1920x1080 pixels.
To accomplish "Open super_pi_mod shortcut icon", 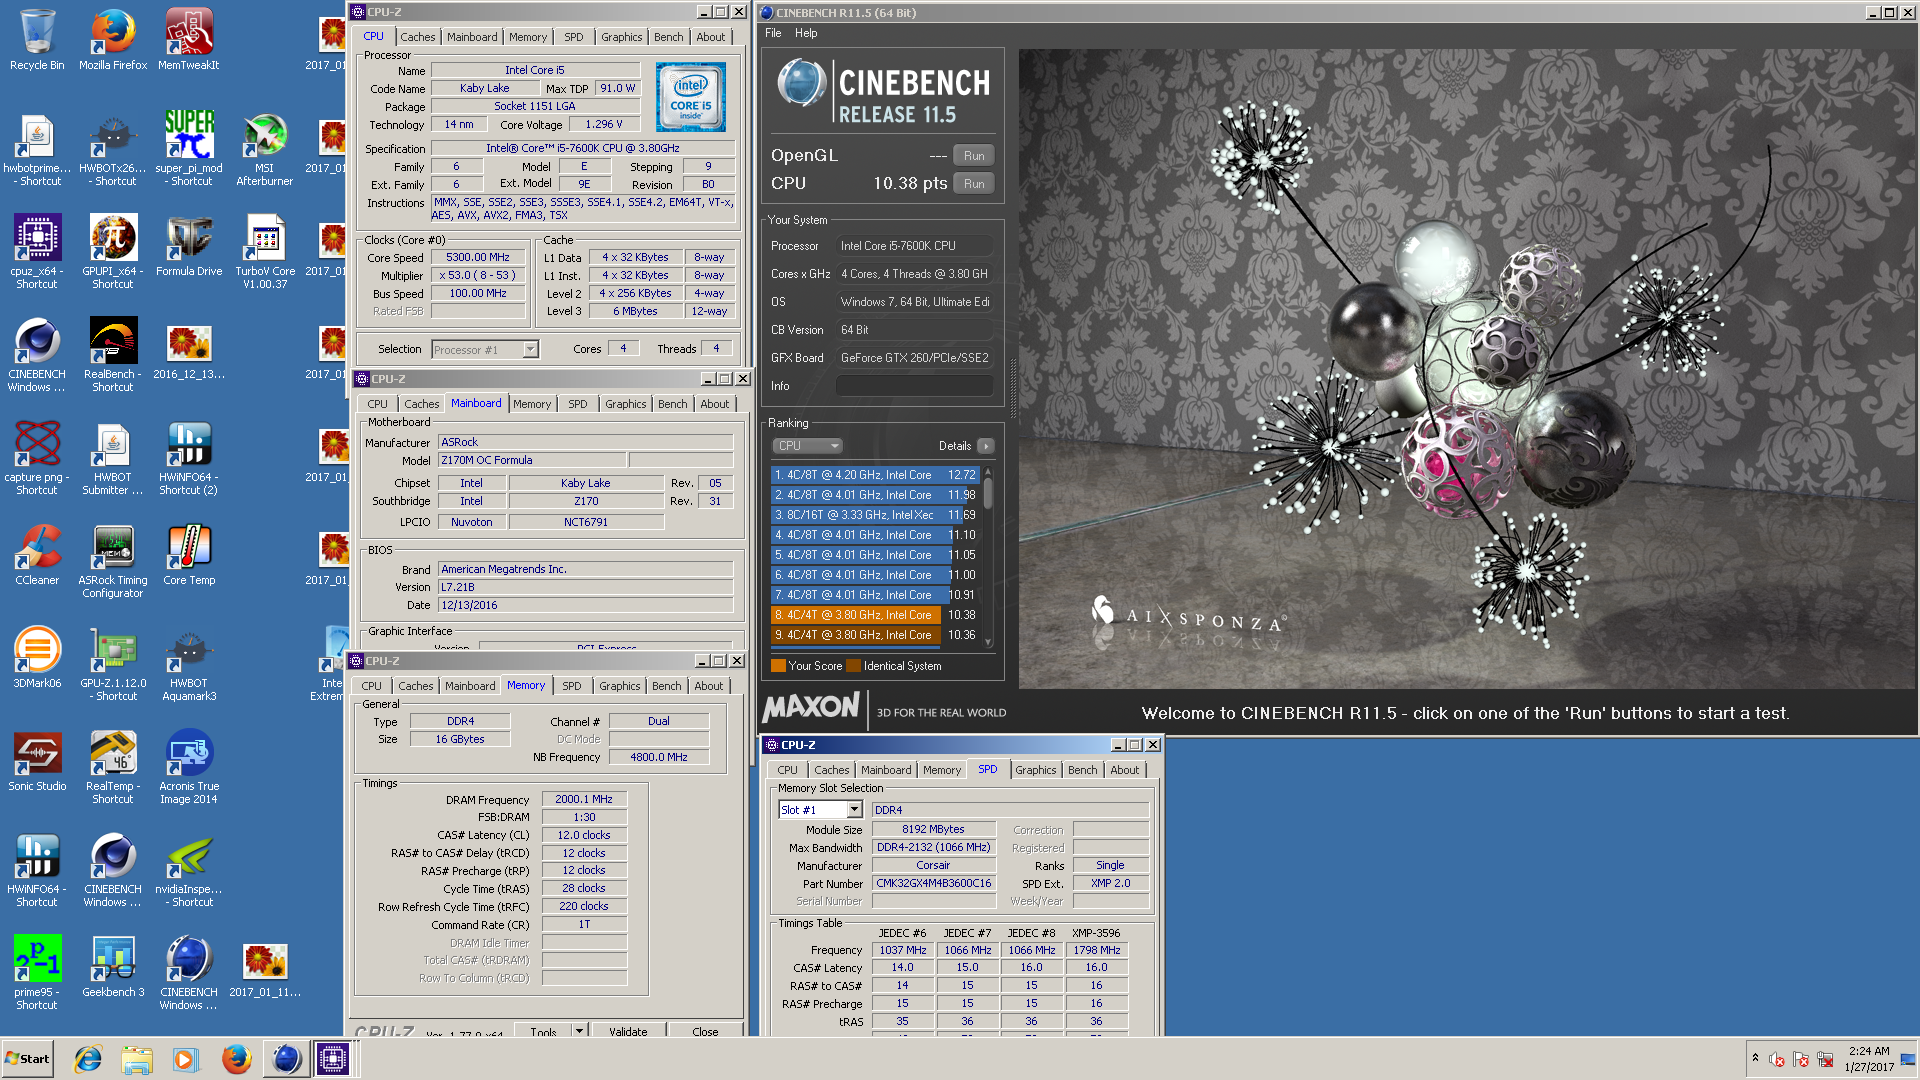I will point(189,148).
